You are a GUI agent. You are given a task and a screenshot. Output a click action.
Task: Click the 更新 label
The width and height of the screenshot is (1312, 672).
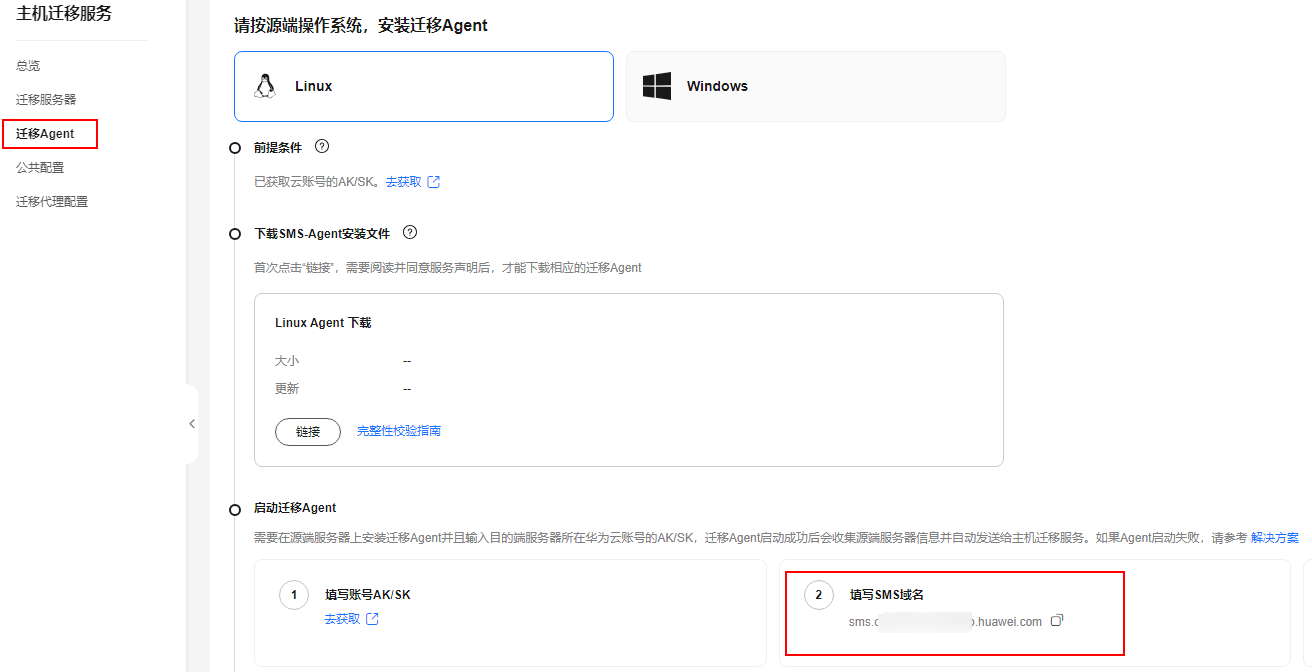[287, 389]
